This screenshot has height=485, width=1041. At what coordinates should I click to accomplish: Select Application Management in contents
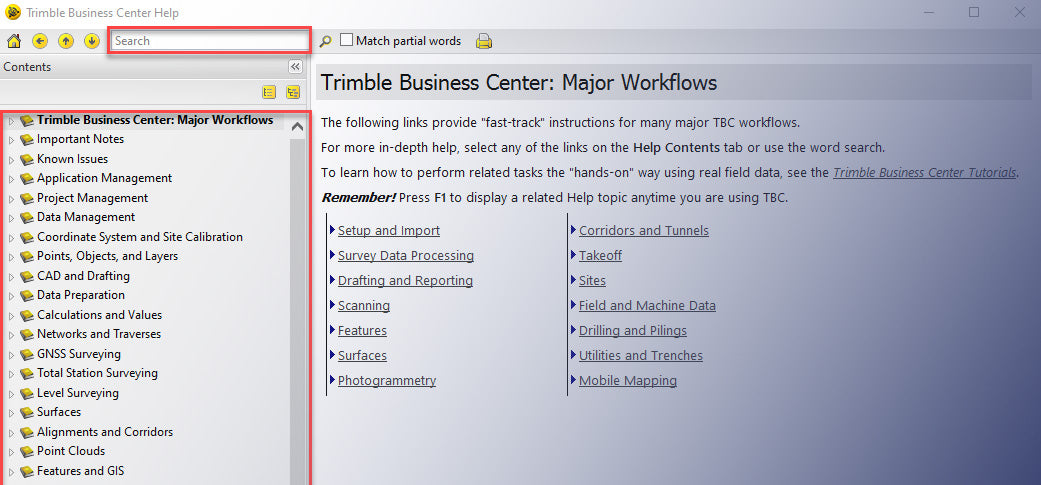104,178
